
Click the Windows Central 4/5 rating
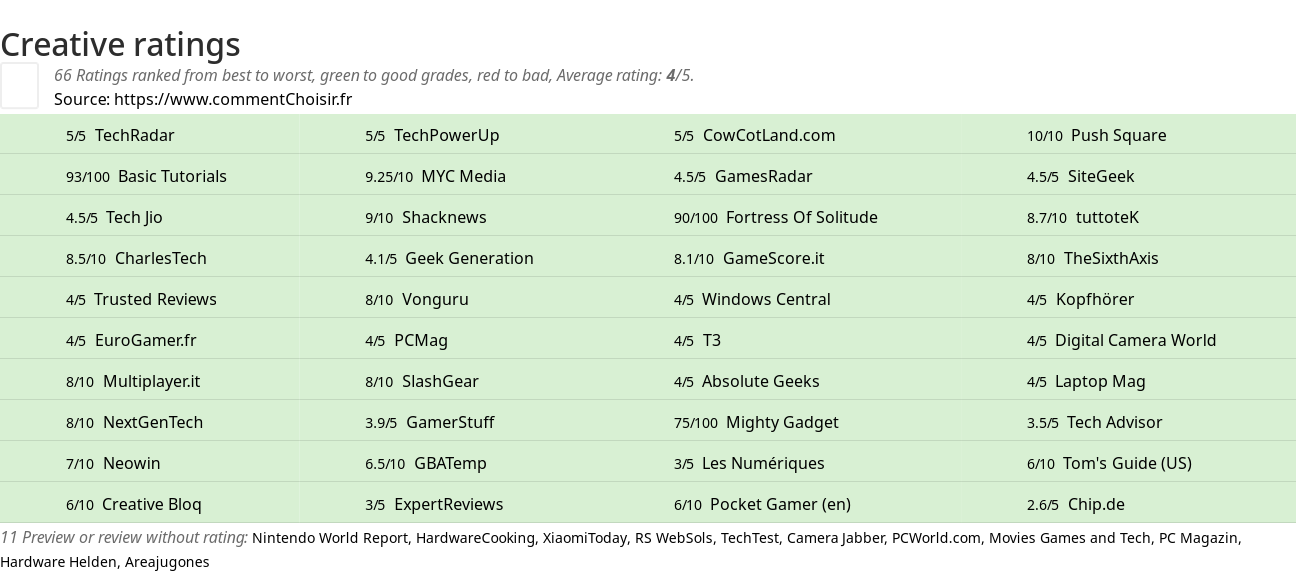pos(766,299)
